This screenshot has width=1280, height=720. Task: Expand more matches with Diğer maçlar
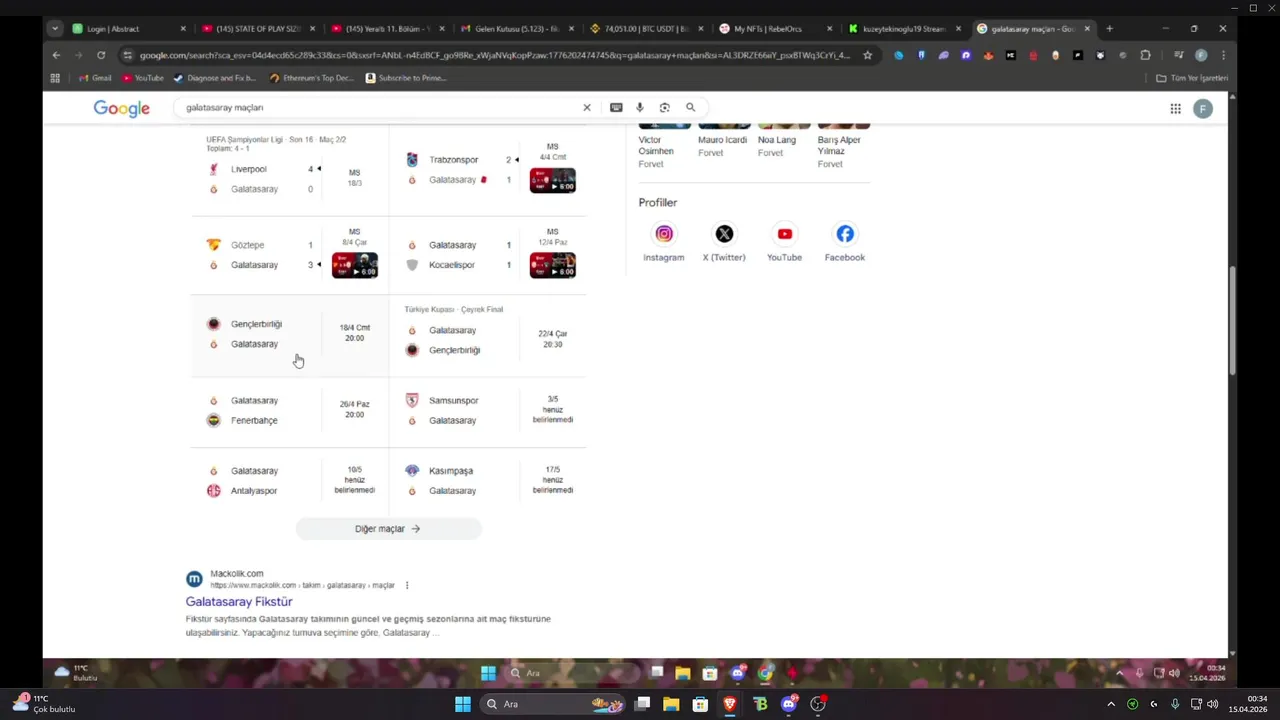tap(388, 529)
